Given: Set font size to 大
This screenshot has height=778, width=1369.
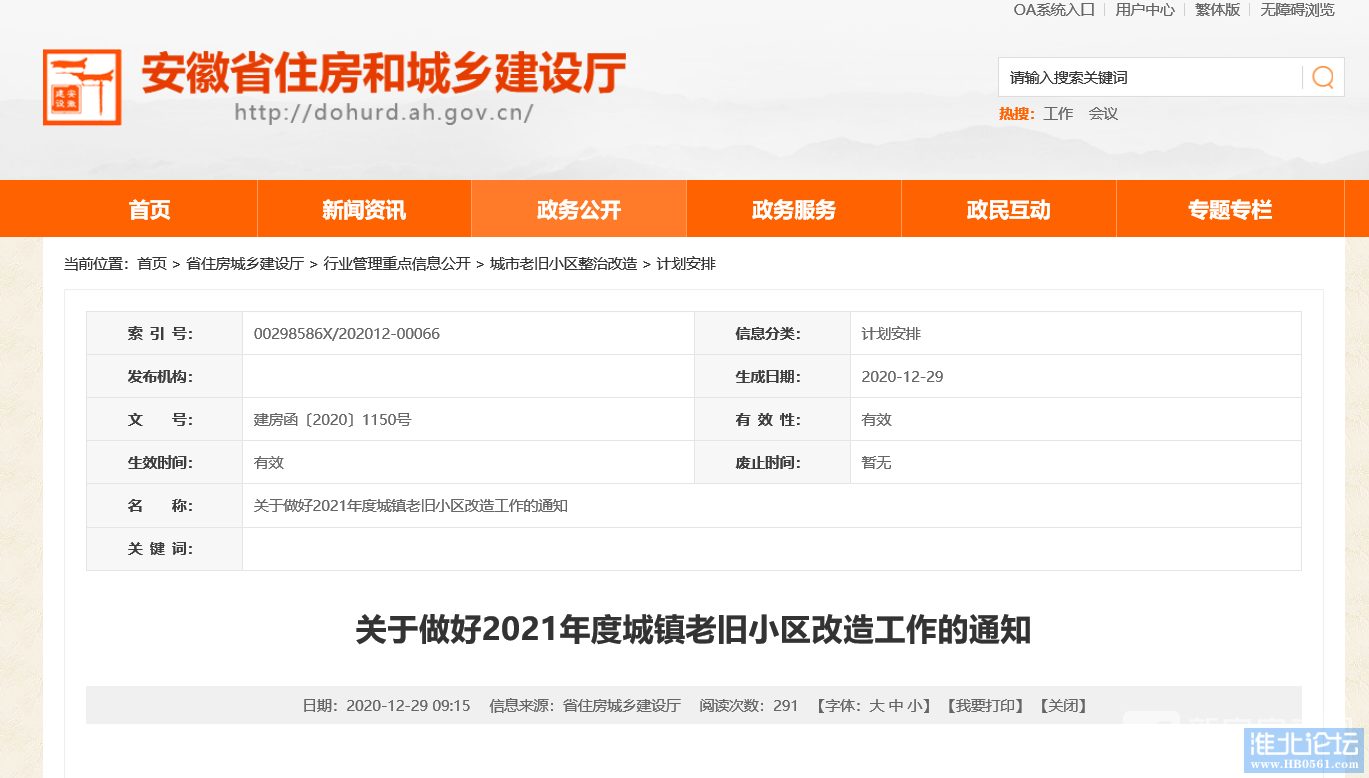Looking at the screenshot, I should 876,706.
